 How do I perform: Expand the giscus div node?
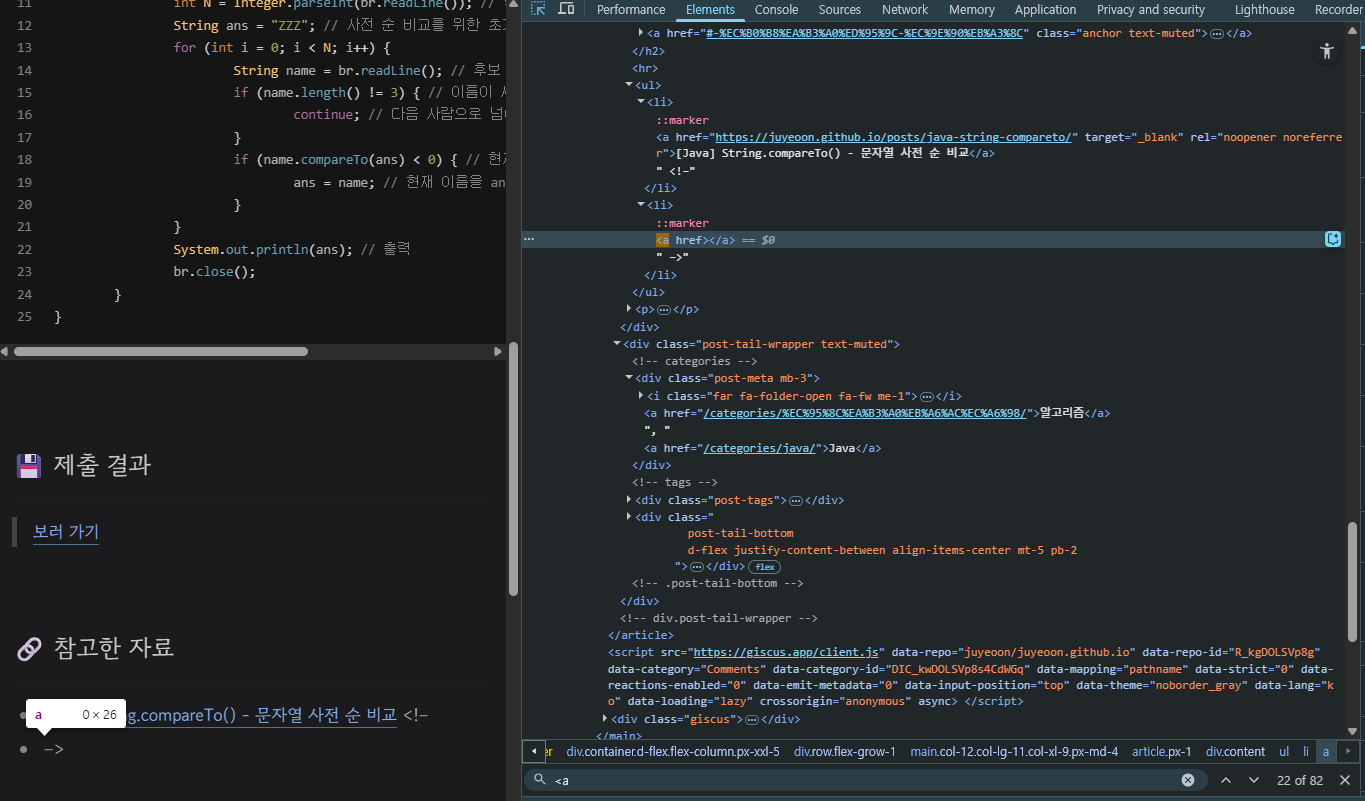(605, 719)
